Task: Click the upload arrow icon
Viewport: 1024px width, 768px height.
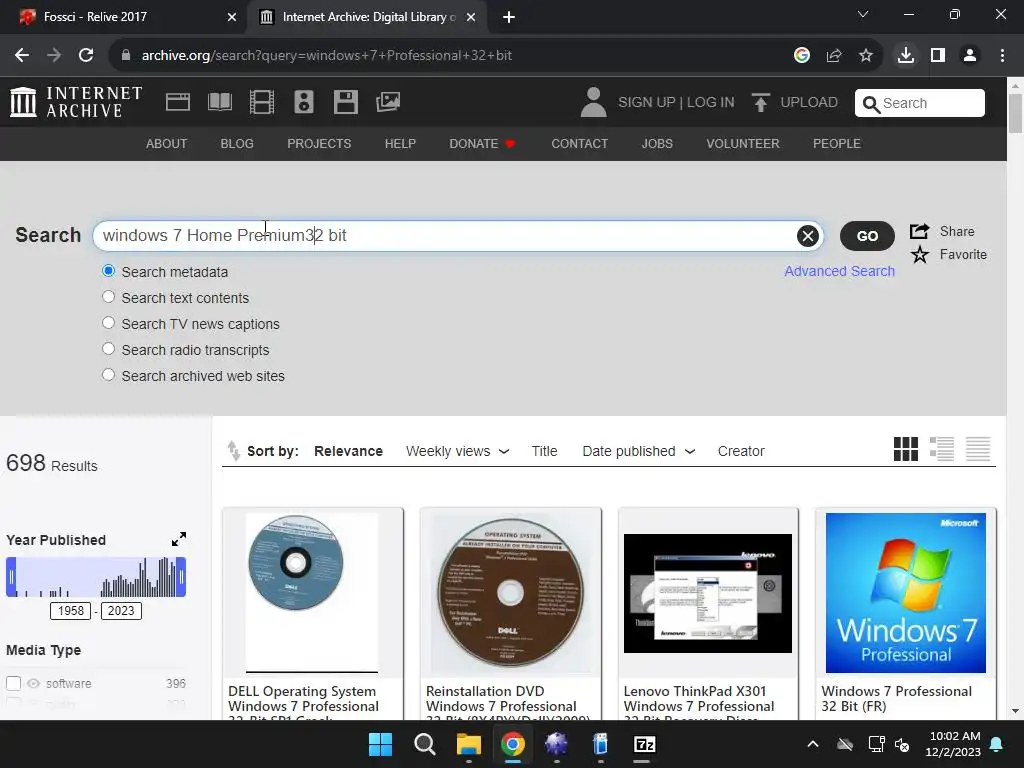Action: click(760, 103)
